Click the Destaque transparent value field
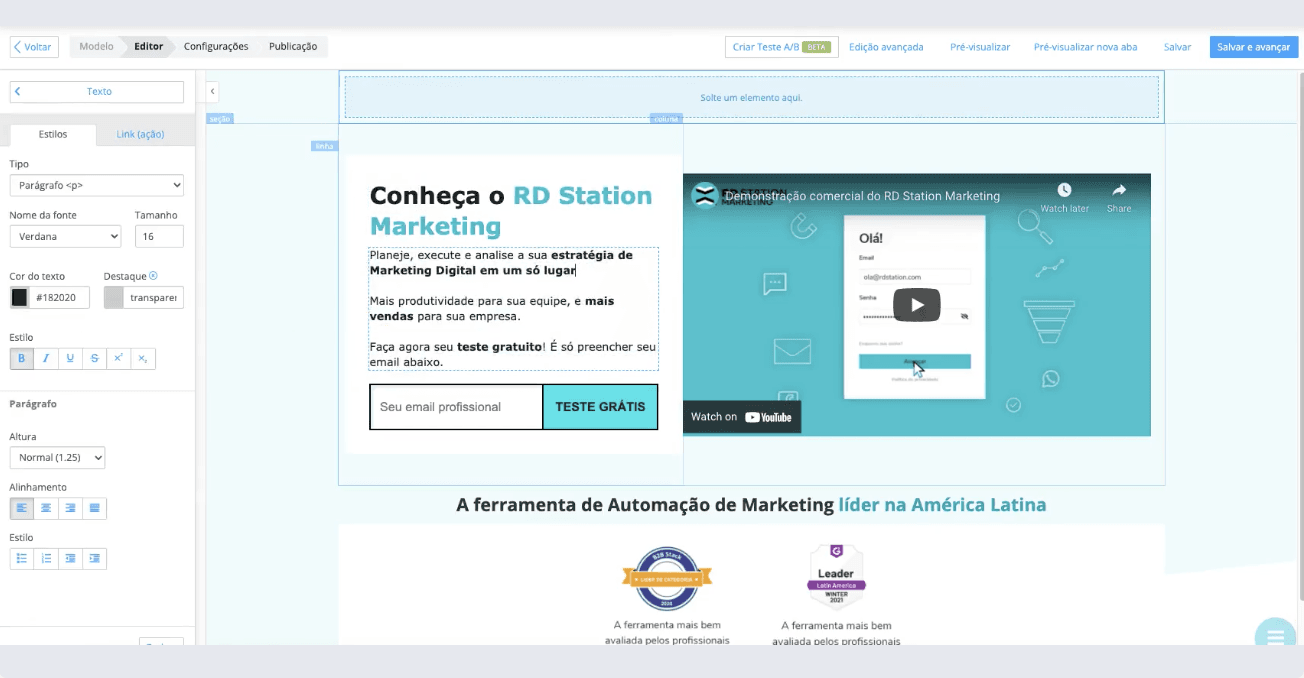The height and width of the screenshot is (678, 1304). (154, 297)
